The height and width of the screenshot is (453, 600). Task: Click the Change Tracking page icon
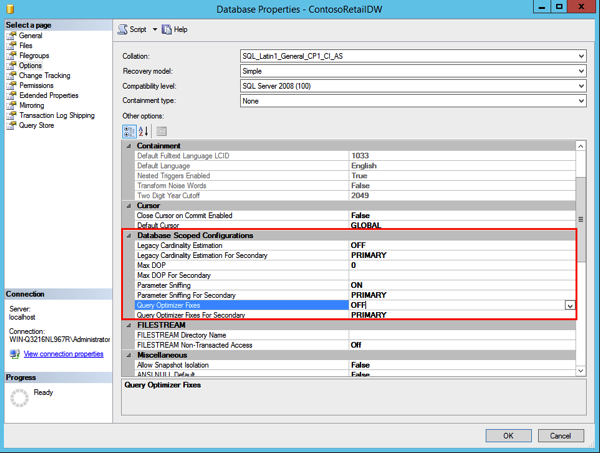tap(11, 75)
